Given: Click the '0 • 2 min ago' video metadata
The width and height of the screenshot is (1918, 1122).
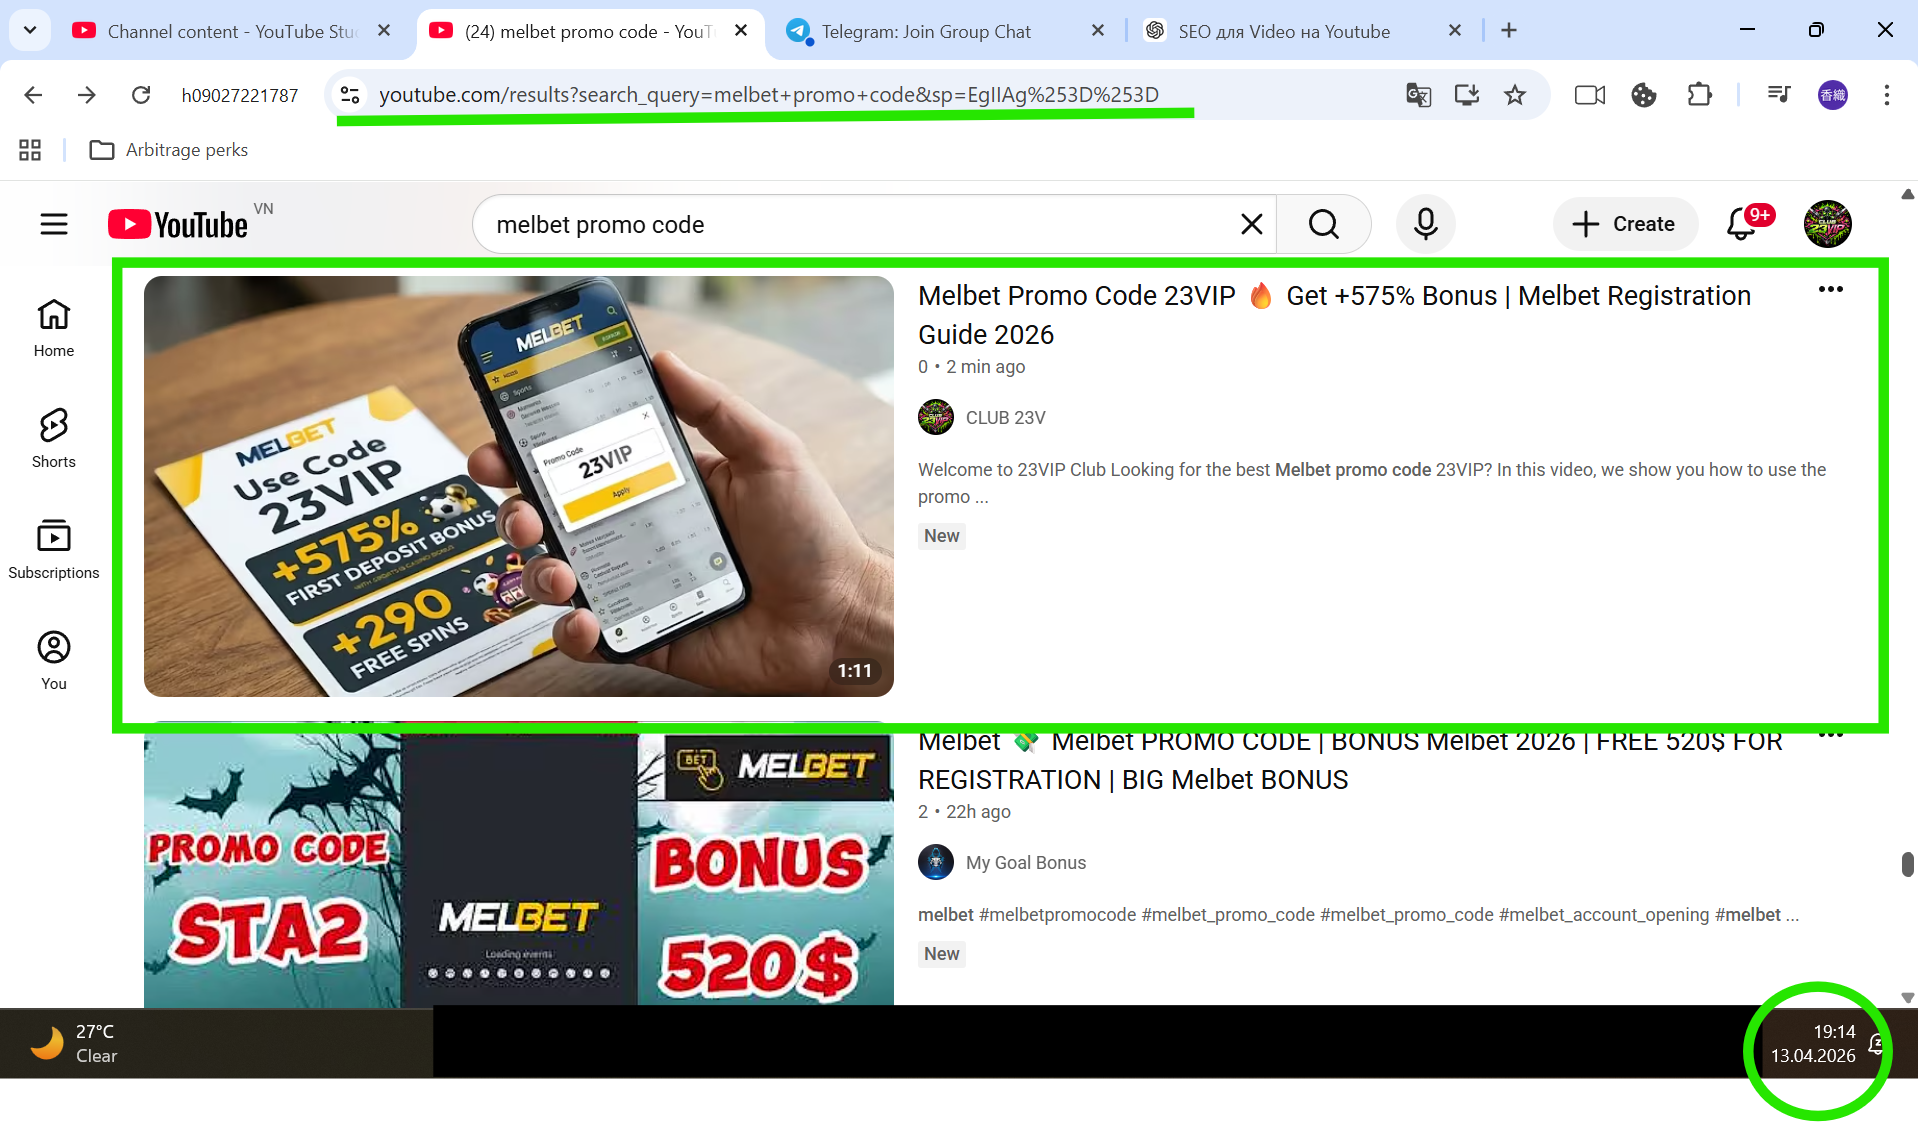Looking at the screenshot, I should [972, 367].
